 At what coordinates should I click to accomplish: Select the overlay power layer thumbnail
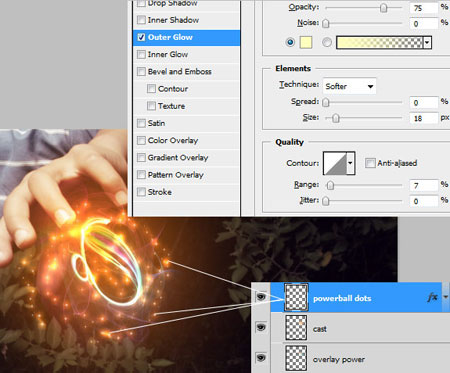(x=296, y=358)
